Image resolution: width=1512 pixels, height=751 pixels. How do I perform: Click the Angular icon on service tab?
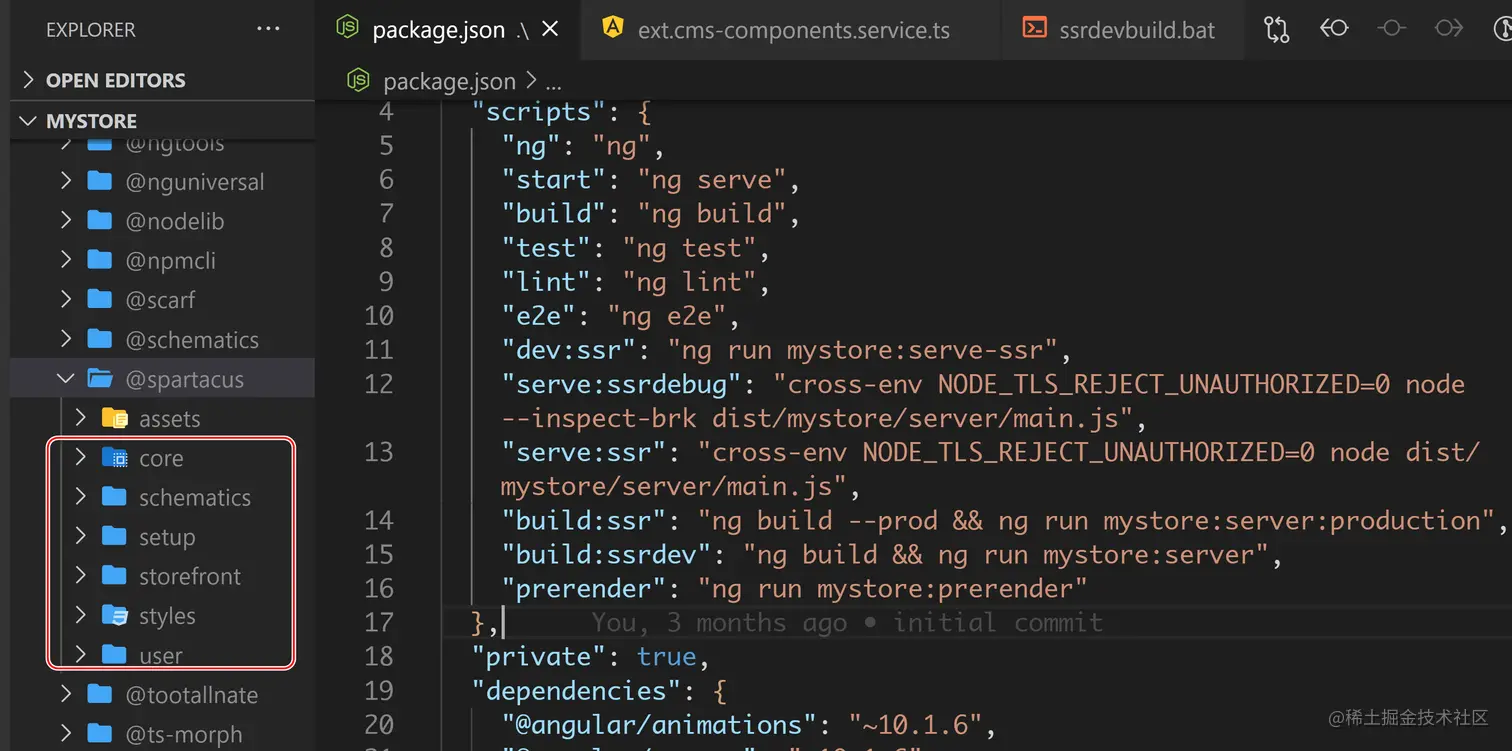[x=612, y=28]
